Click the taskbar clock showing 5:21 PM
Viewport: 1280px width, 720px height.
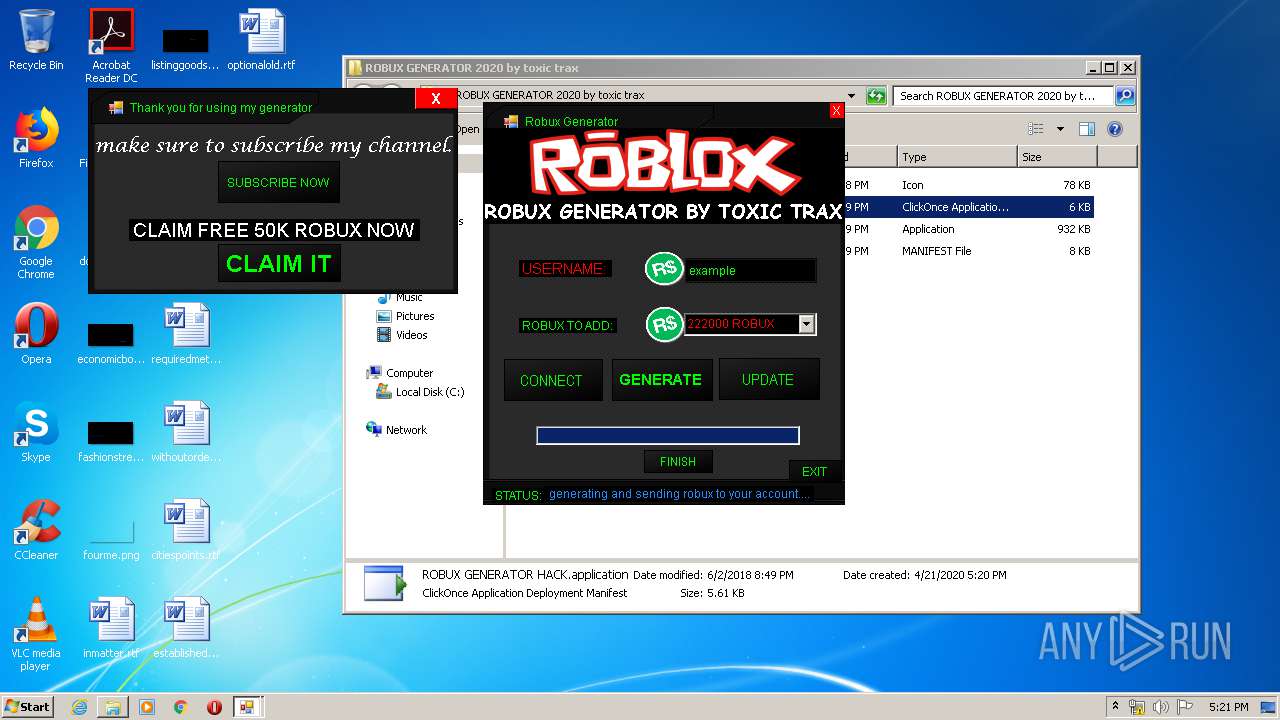coord(1228,707)
